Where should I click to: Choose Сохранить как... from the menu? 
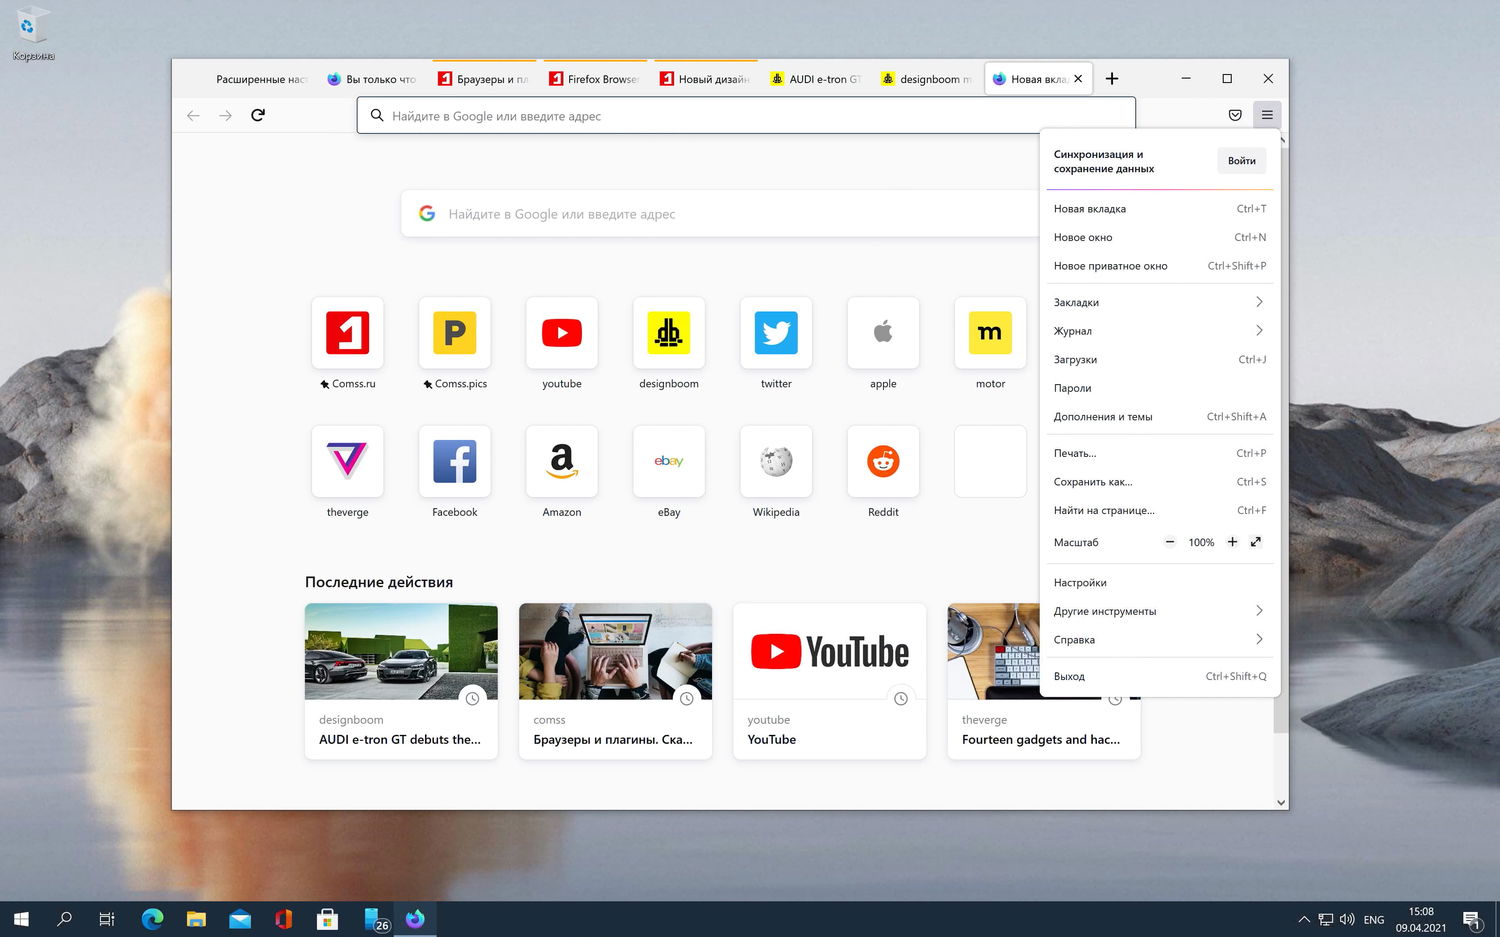1159,482
